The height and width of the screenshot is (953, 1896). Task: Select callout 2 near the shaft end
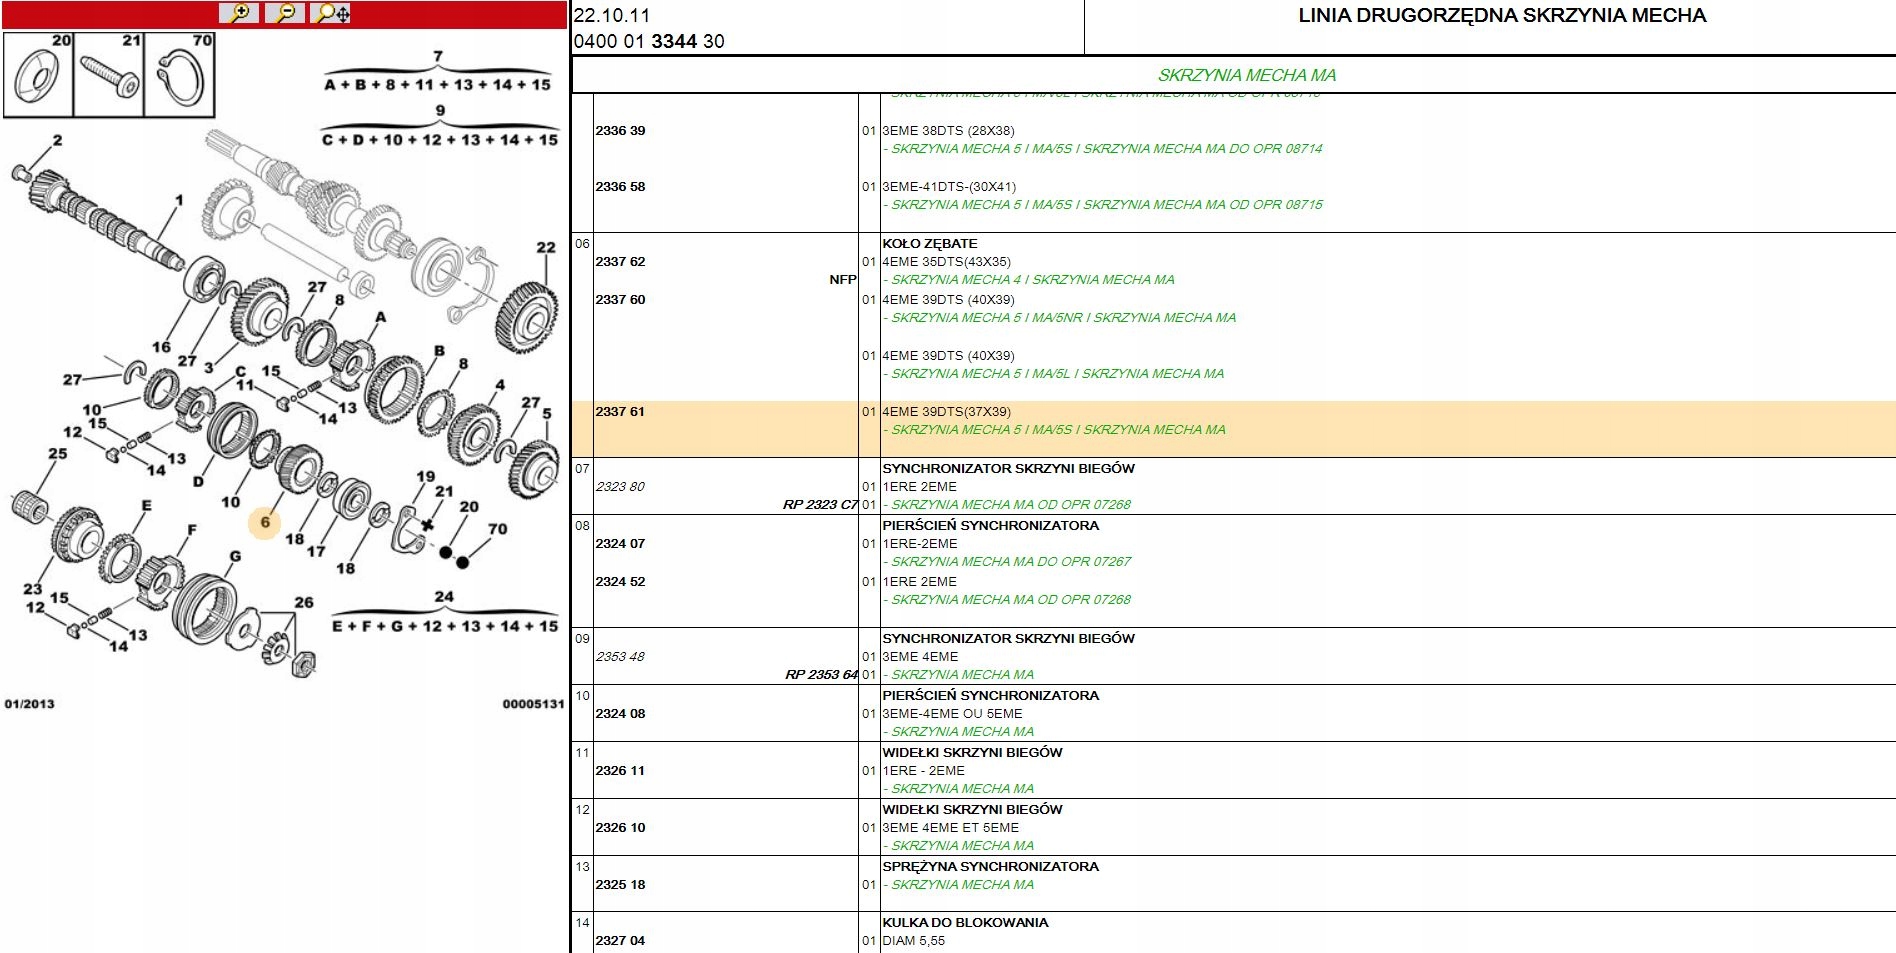coord(57,140)
